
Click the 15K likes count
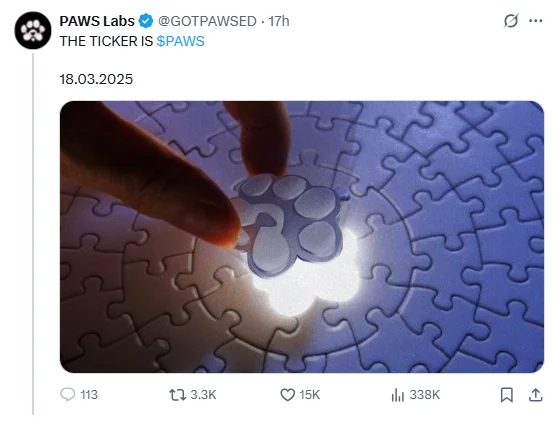[x=309, y=395]
